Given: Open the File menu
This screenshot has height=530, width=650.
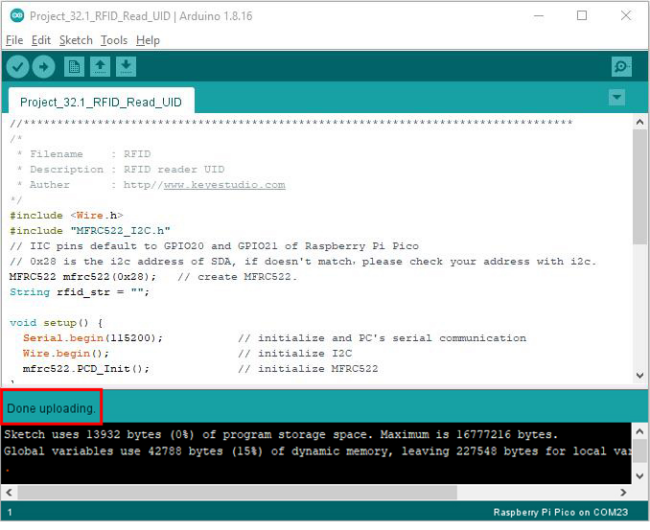Looking at the screenshot, I should click(15, 40).
